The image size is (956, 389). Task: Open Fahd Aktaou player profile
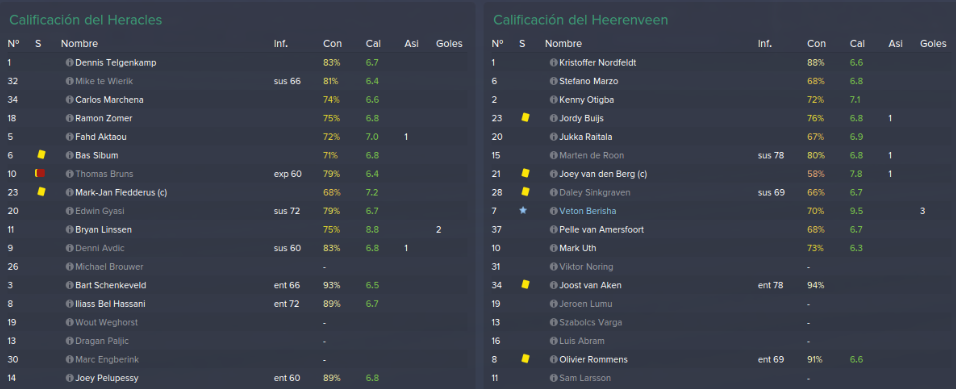coord(101,137)
